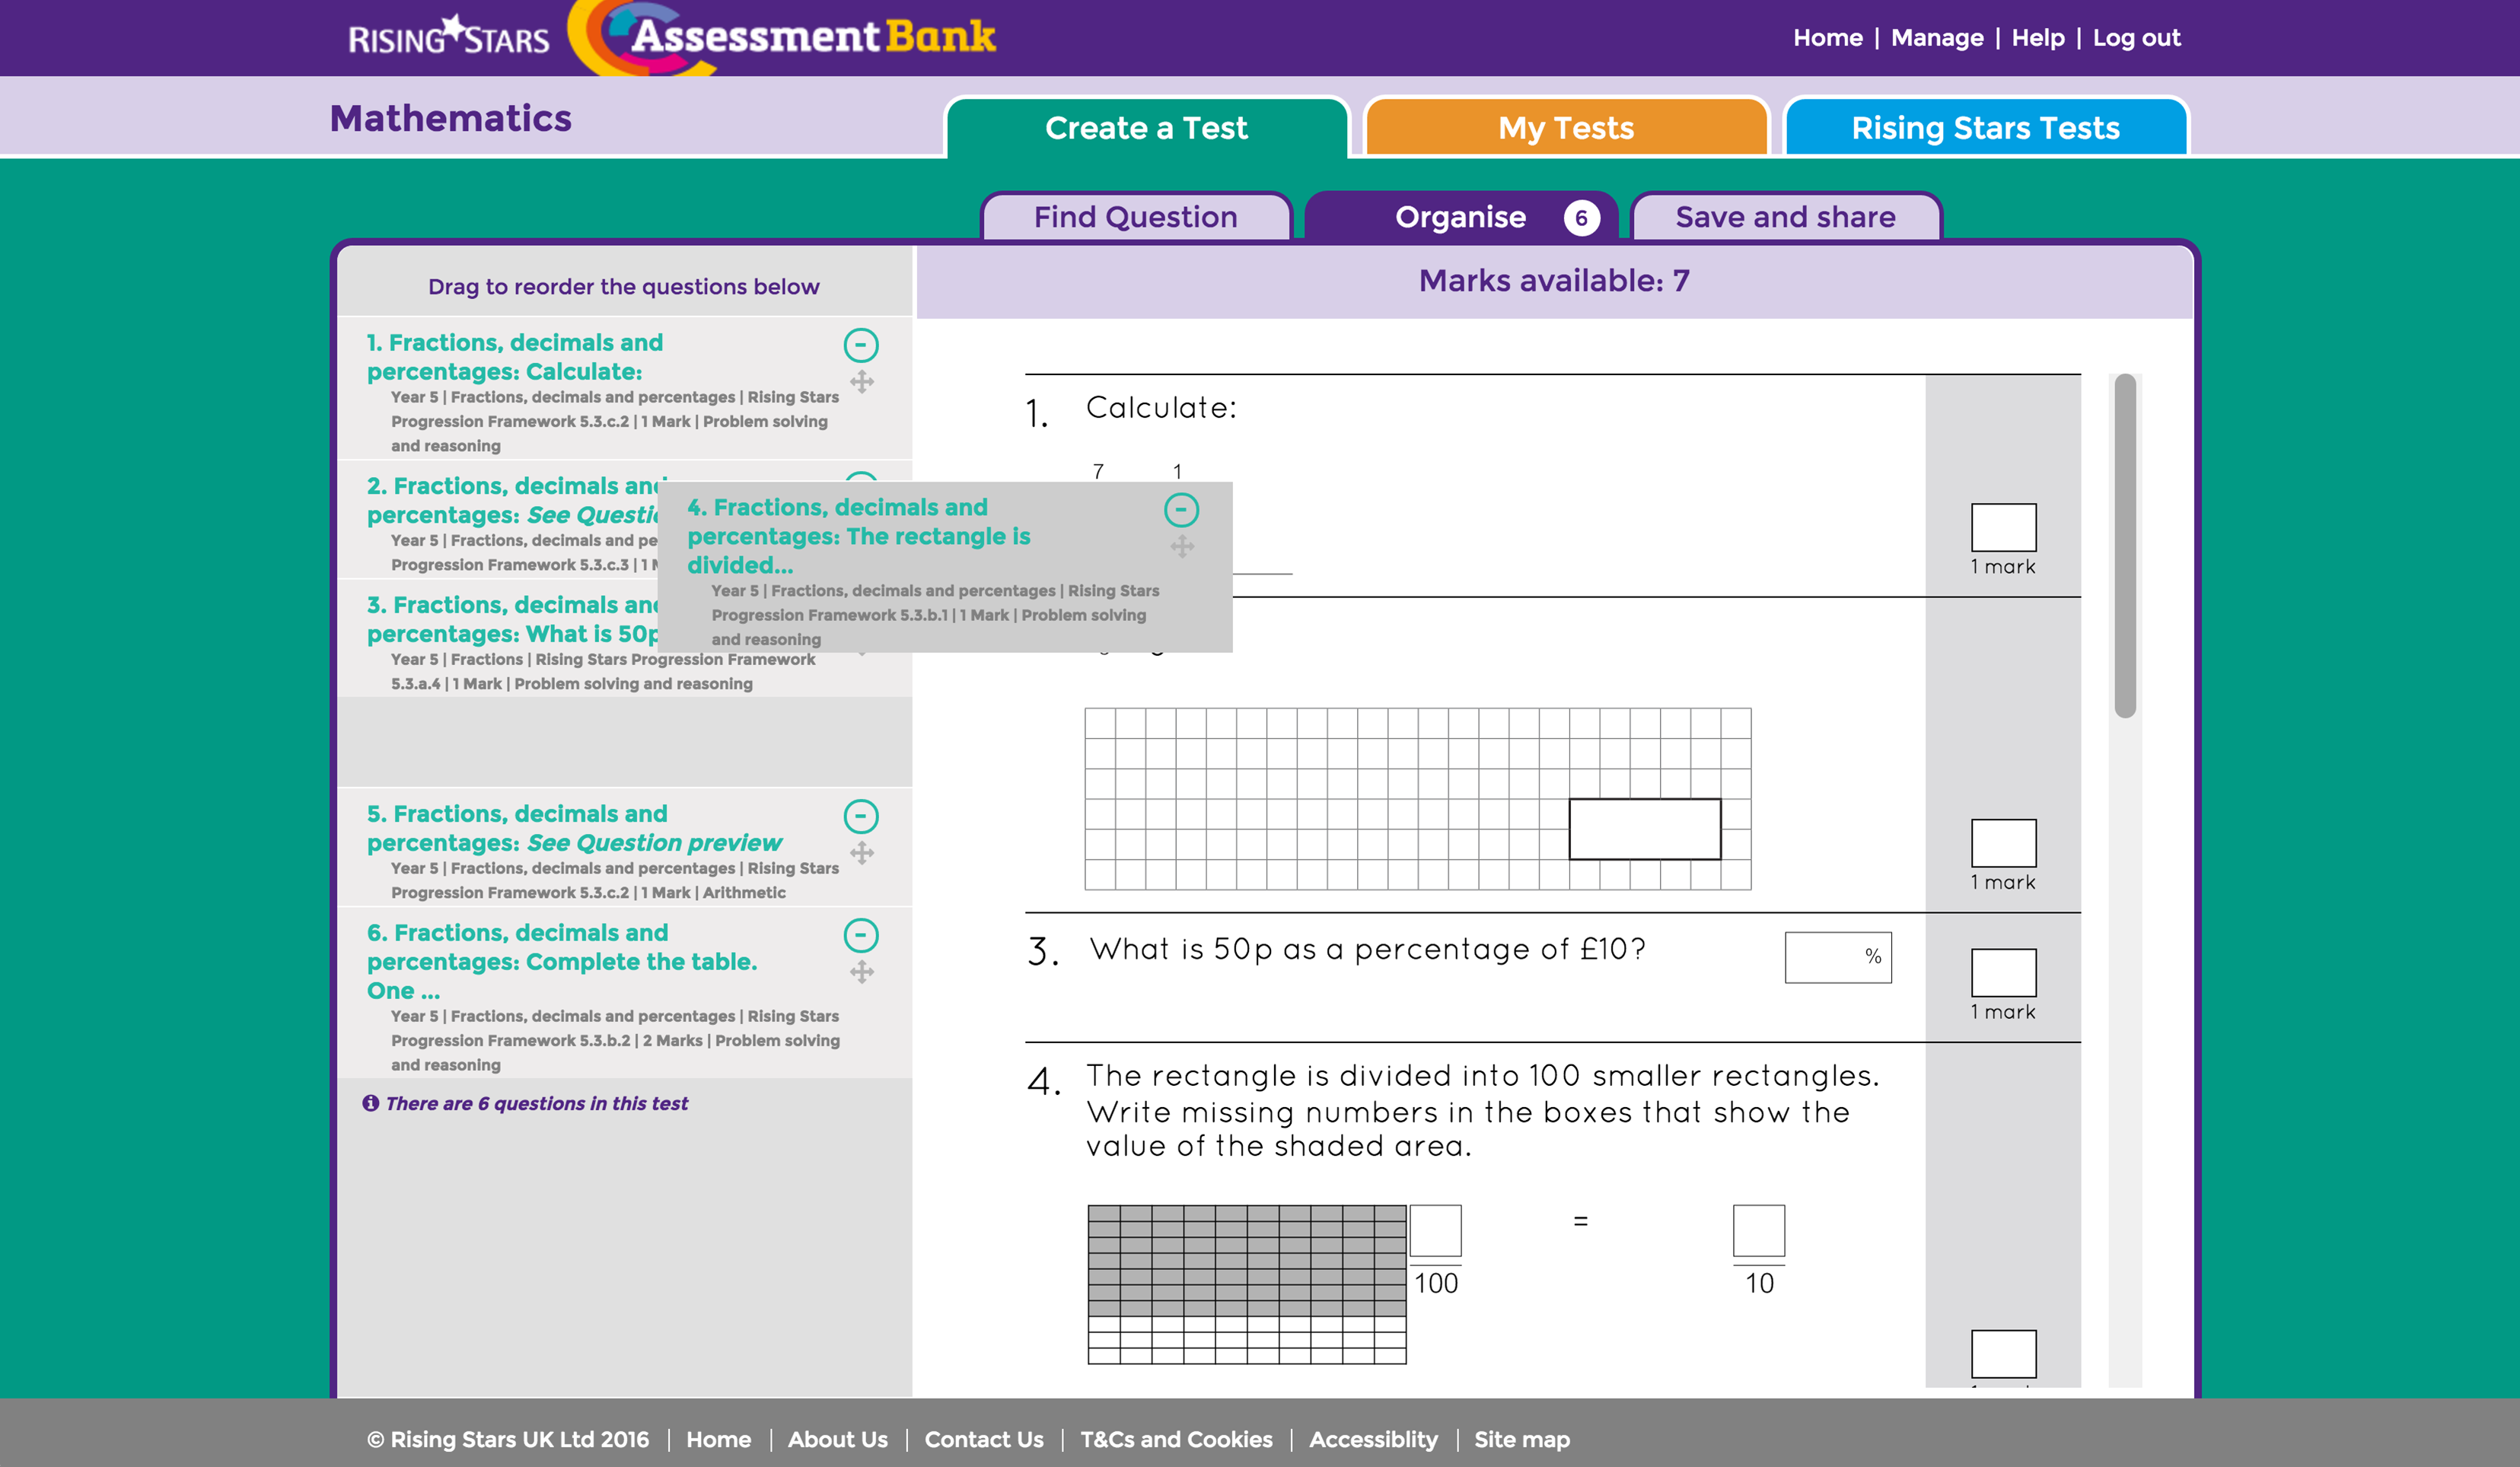
Task: Click the percentage answer box in question 3
Action: [1837, 957]
